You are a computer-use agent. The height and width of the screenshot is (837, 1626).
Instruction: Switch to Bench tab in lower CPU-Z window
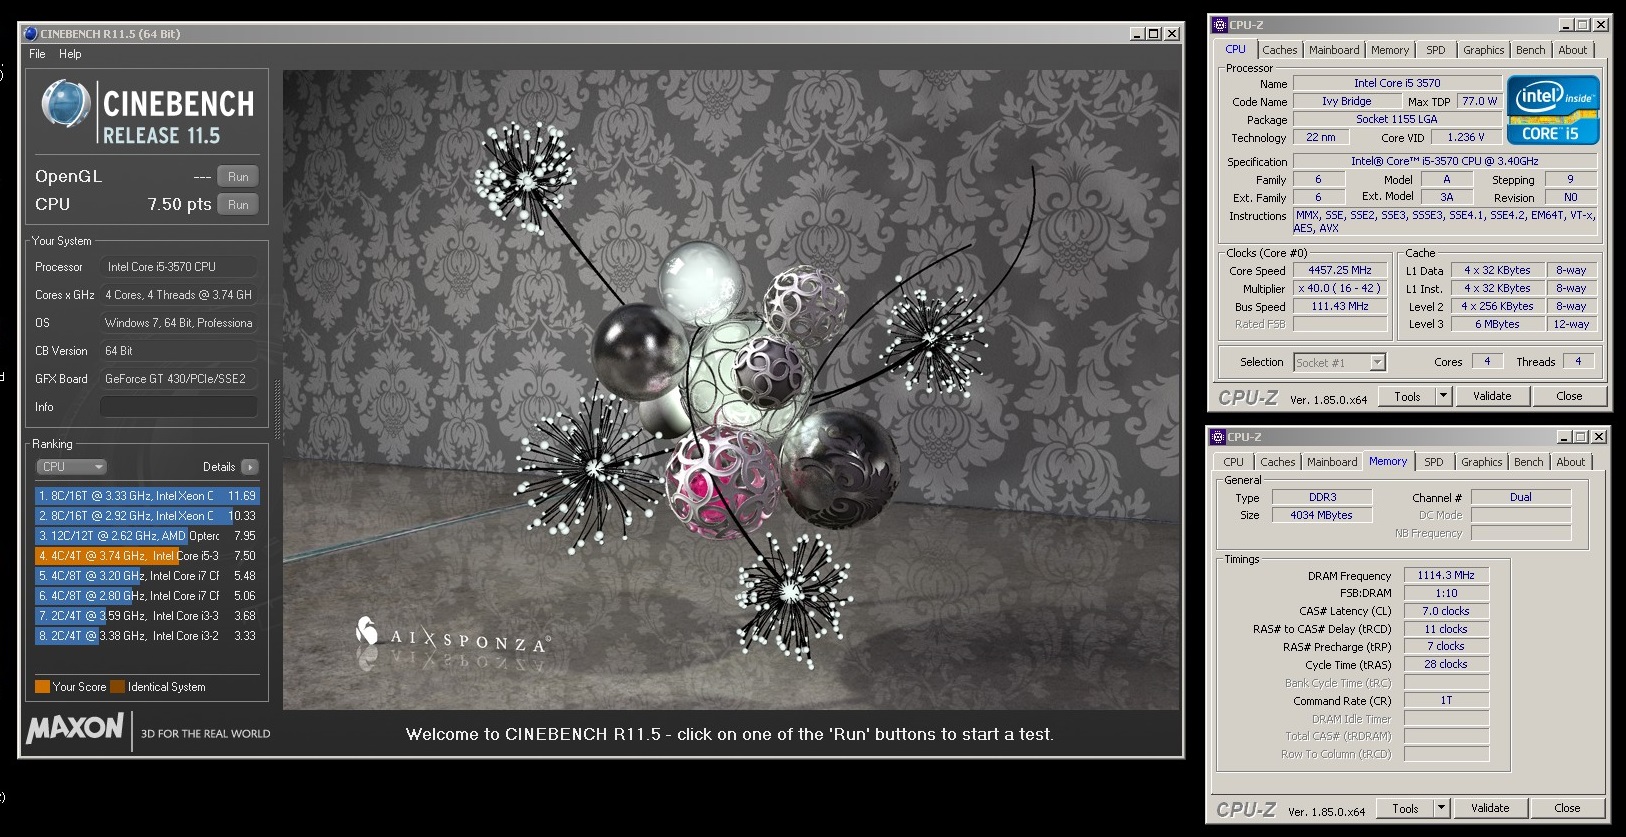pos(1528,462)
